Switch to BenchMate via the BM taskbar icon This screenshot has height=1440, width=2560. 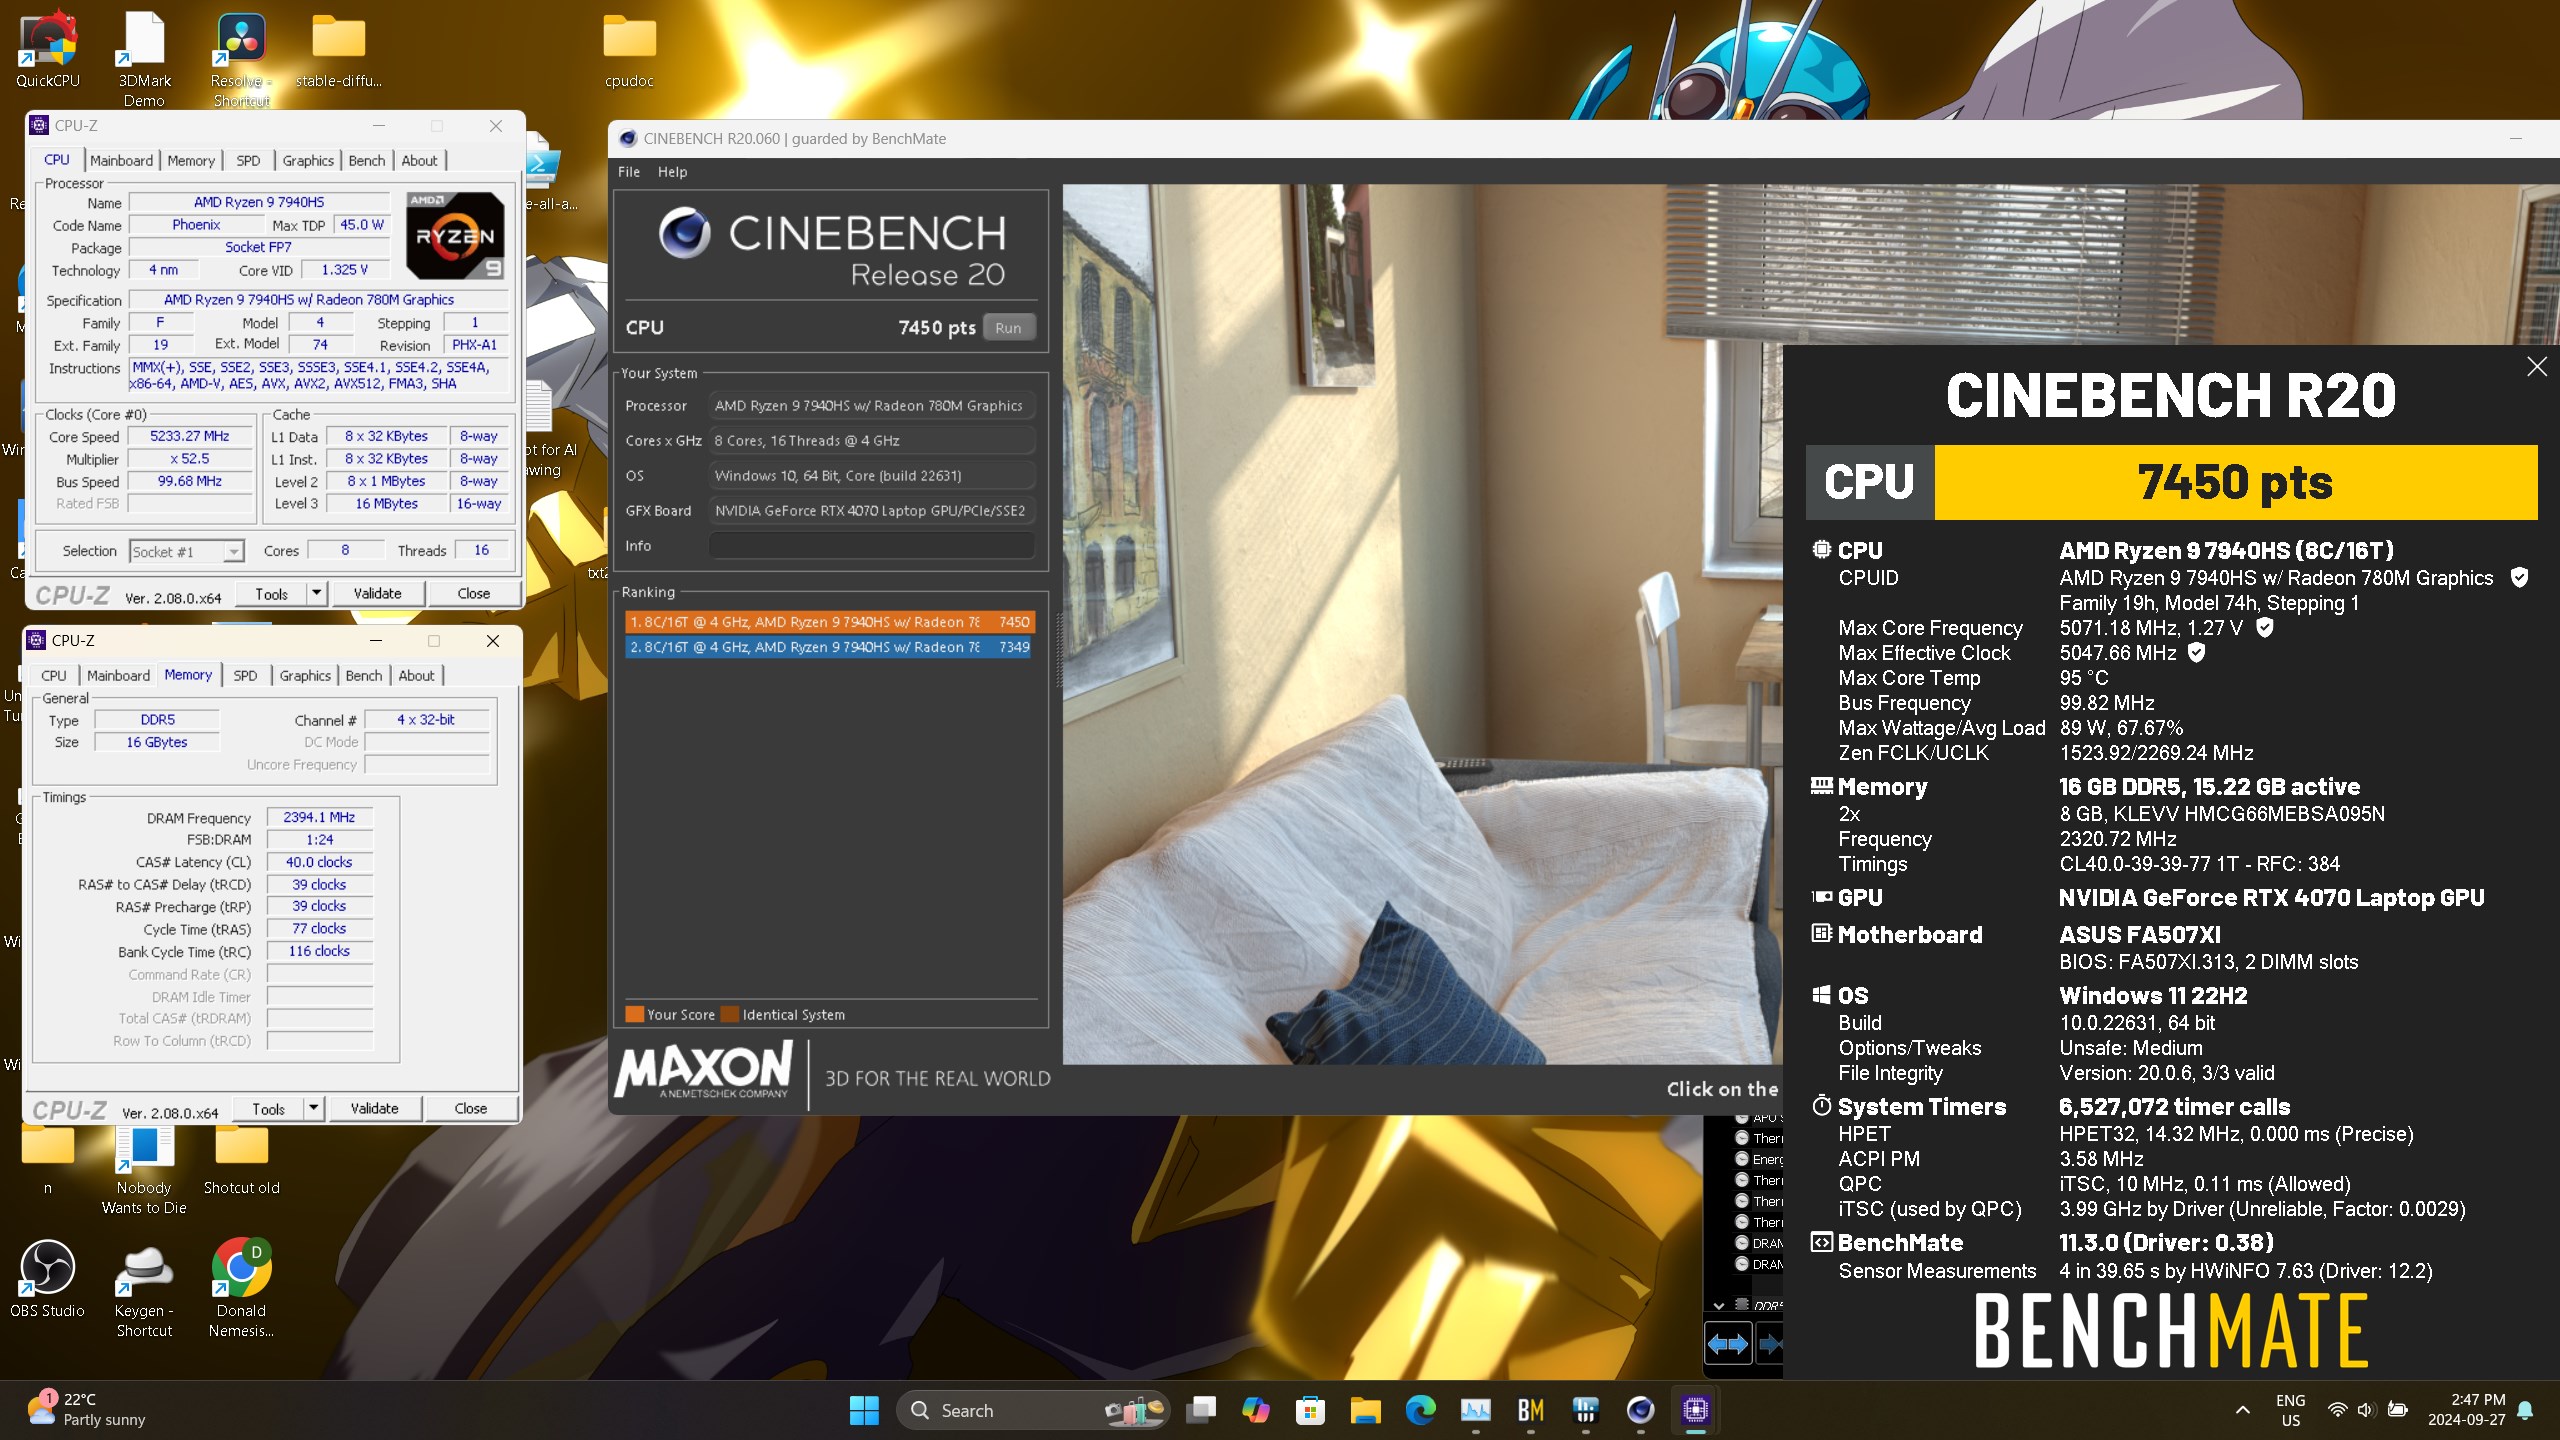click(x=1530, y=1410)
